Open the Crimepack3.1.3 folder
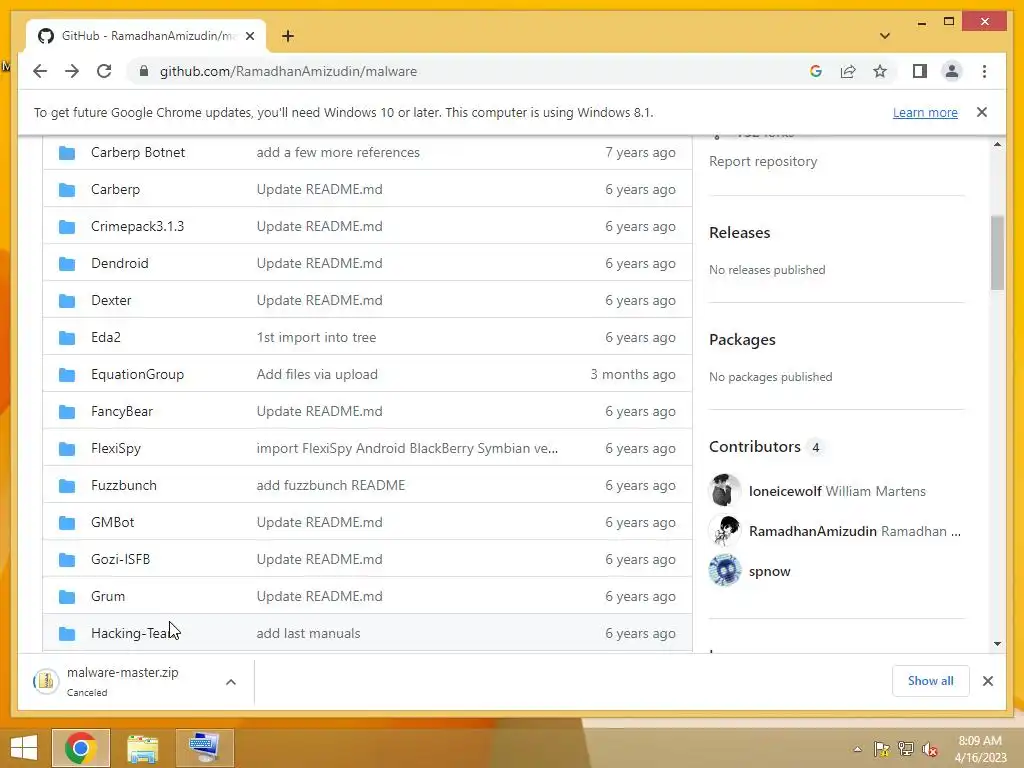The width and height of the screenshot is (1024, 768). [137, 226]
